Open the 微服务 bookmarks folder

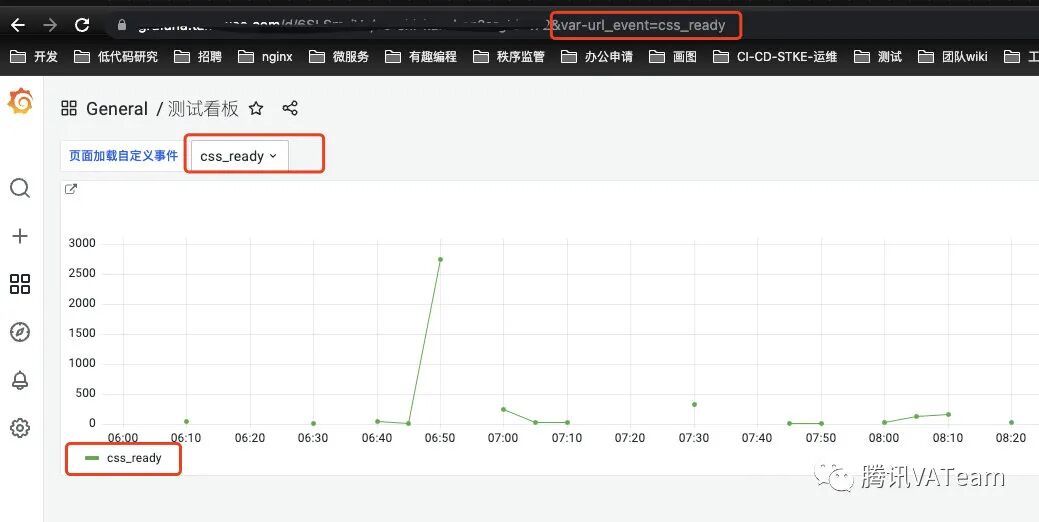click(x=339, y=57)
